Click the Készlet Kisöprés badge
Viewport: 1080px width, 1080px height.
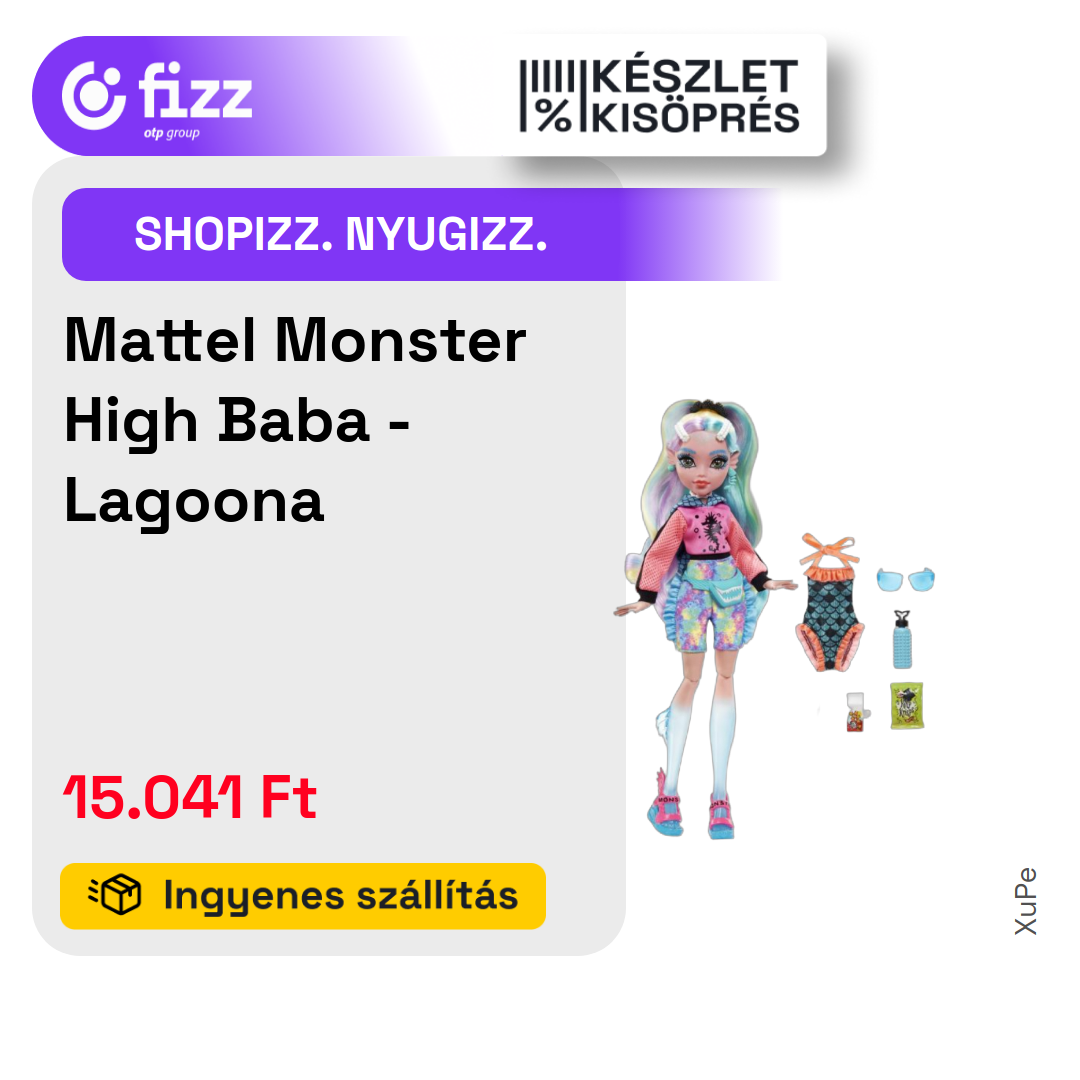(660, 96)
